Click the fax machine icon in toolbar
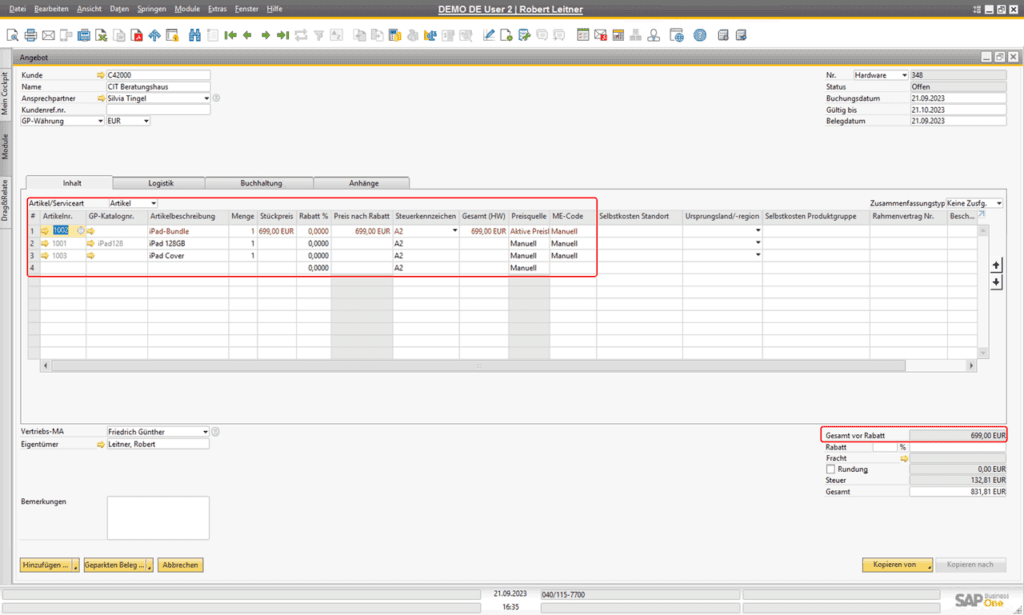The width and height of the screenshot is (1024, 615). (x=84, y=35)
